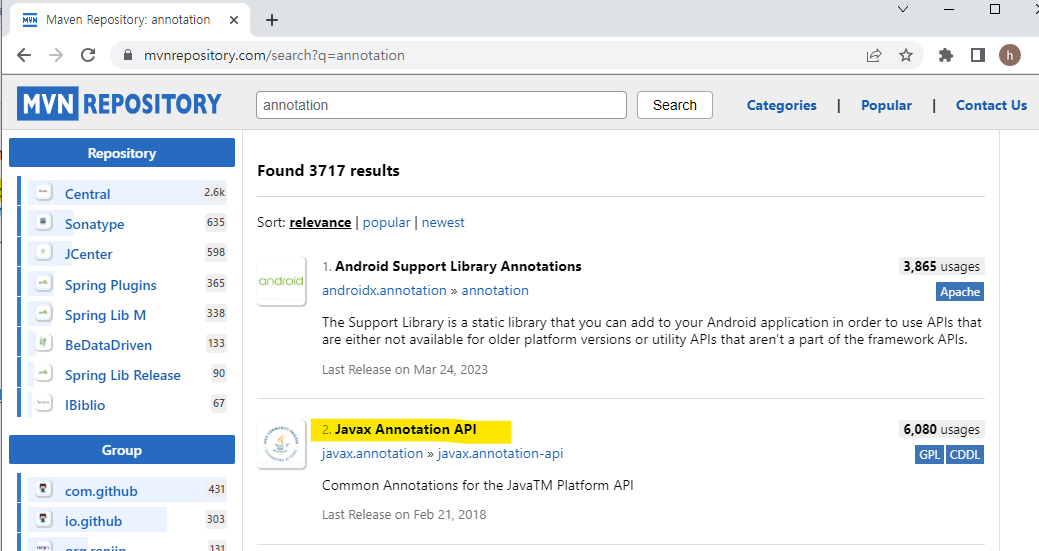The image size is (1039, 551).
Task: Open a new tab with plus button
Action: click(x=272, y=20)
